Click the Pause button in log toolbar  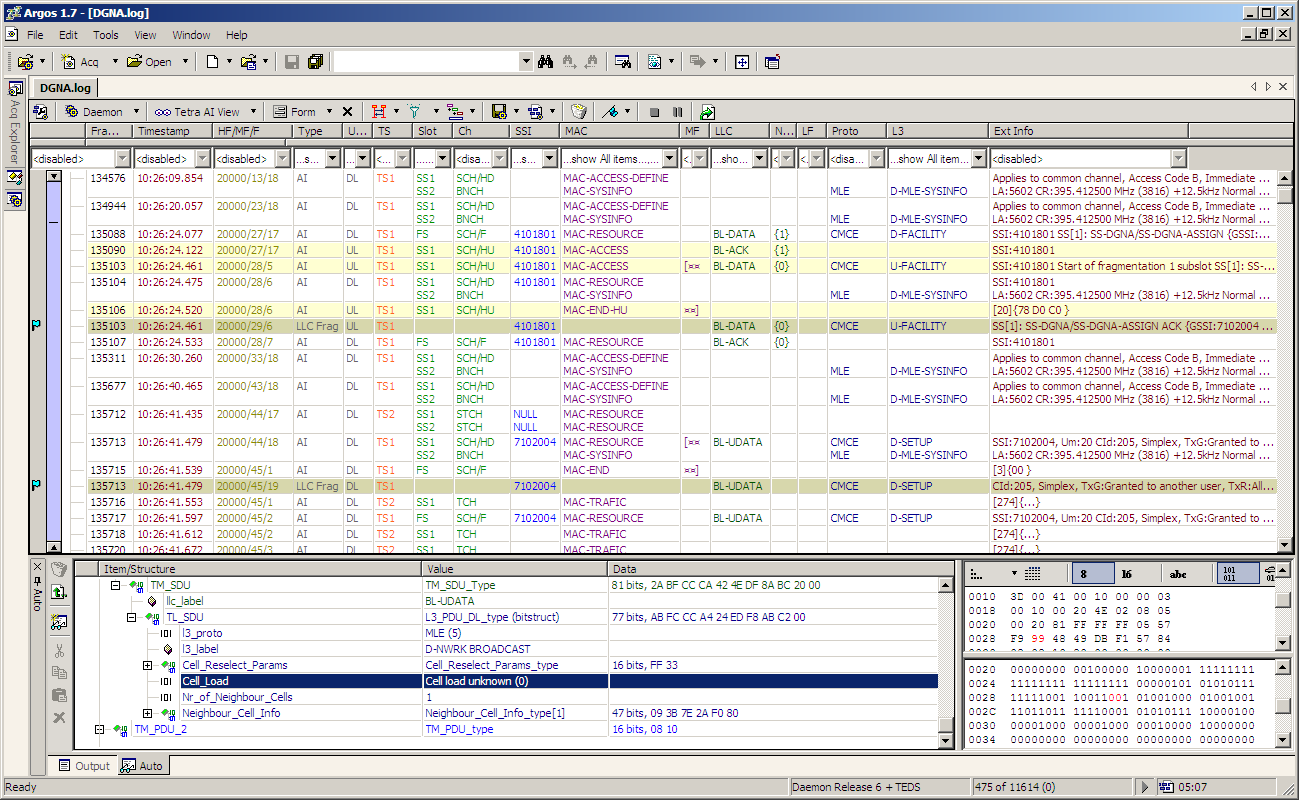point(677,112)
